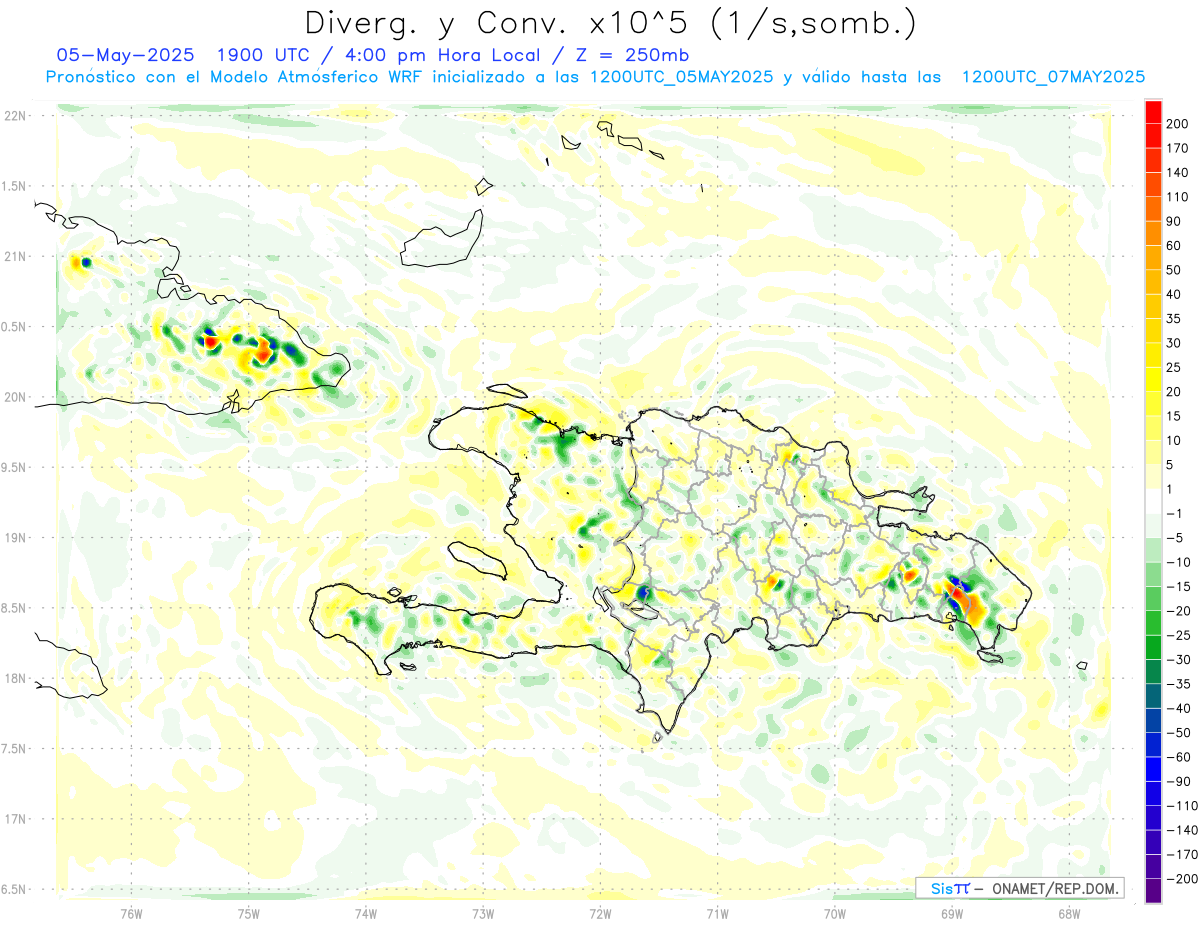Image resolution: width=1200 pixels, height=927 pixels.
Task: Pick the white swatch between 1 and -1
Action: point(1153,501)
